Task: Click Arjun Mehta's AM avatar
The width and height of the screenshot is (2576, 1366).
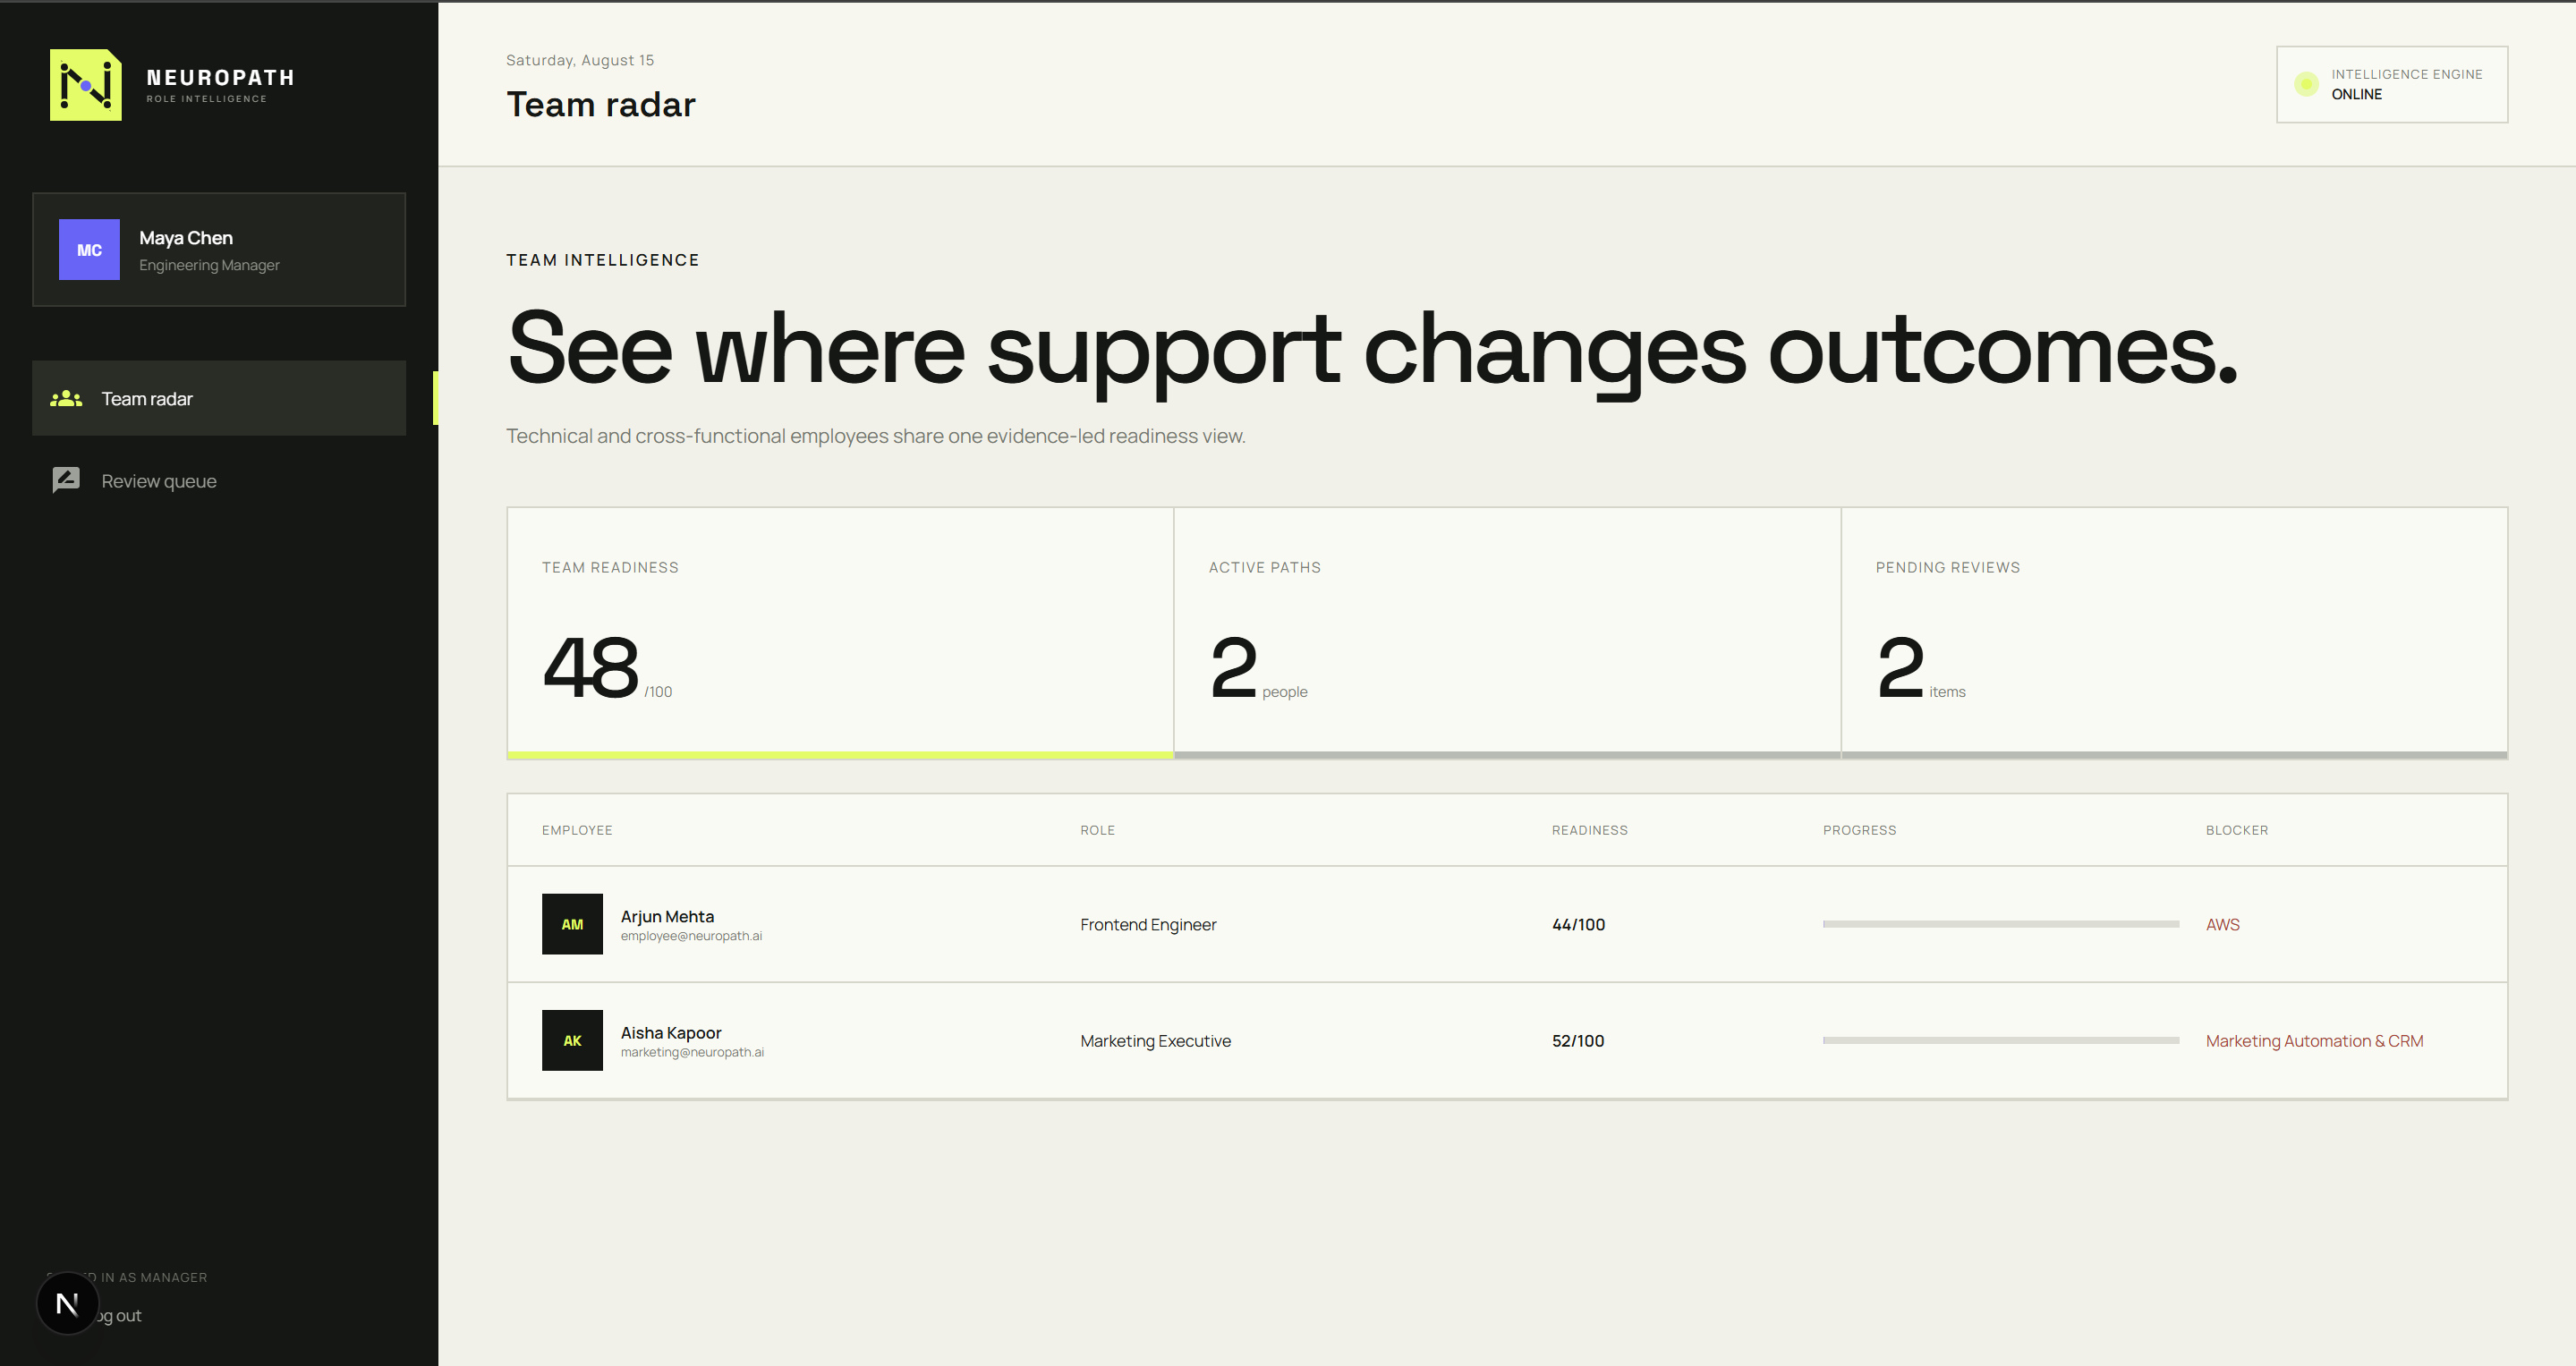Action: click(x=572, y=924)
